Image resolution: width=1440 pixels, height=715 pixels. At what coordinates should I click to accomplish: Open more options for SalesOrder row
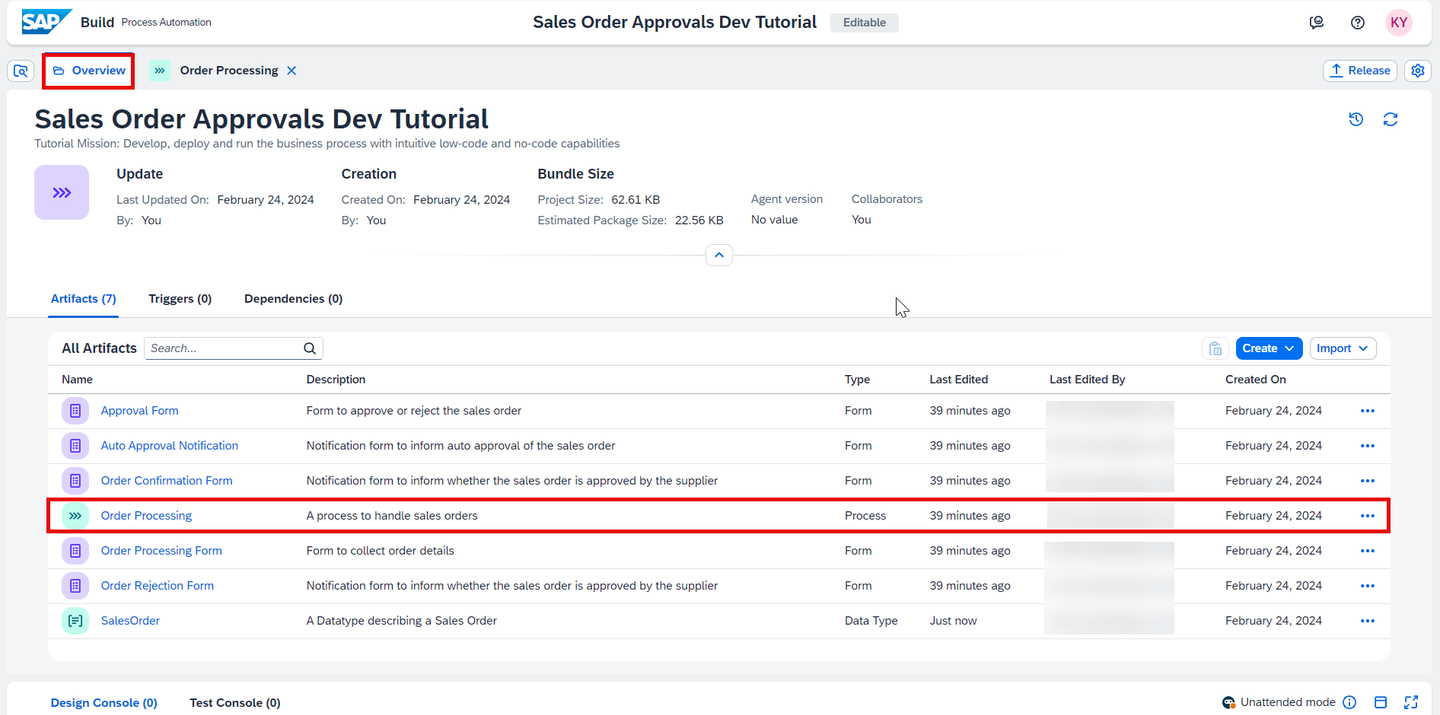click(x=1367, y=621)
